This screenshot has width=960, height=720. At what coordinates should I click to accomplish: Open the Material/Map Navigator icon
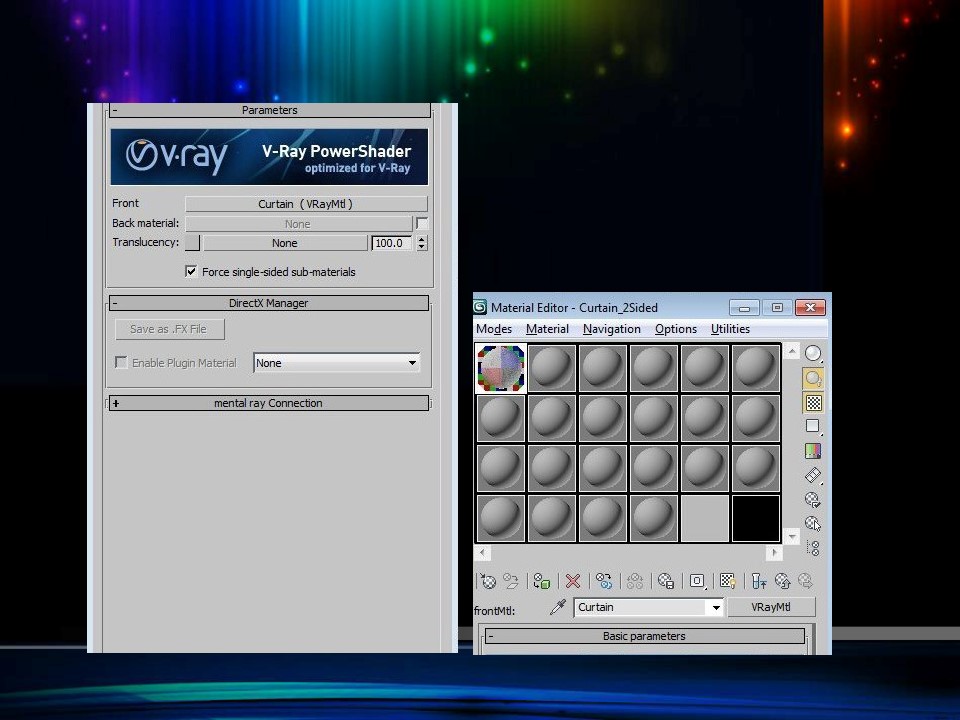tap(813, 547)
